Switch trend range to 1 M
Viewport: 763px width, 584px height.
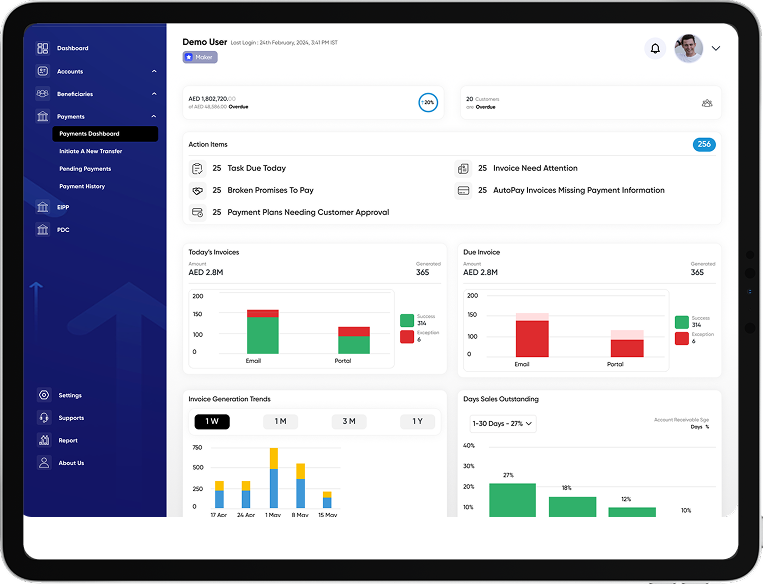coord(280,422)
